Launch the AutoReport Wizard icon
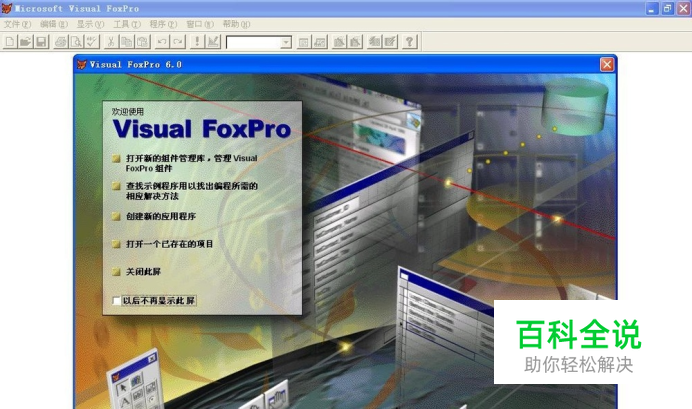This screenshot has height=409, width=692. click(x=391, y=42)
